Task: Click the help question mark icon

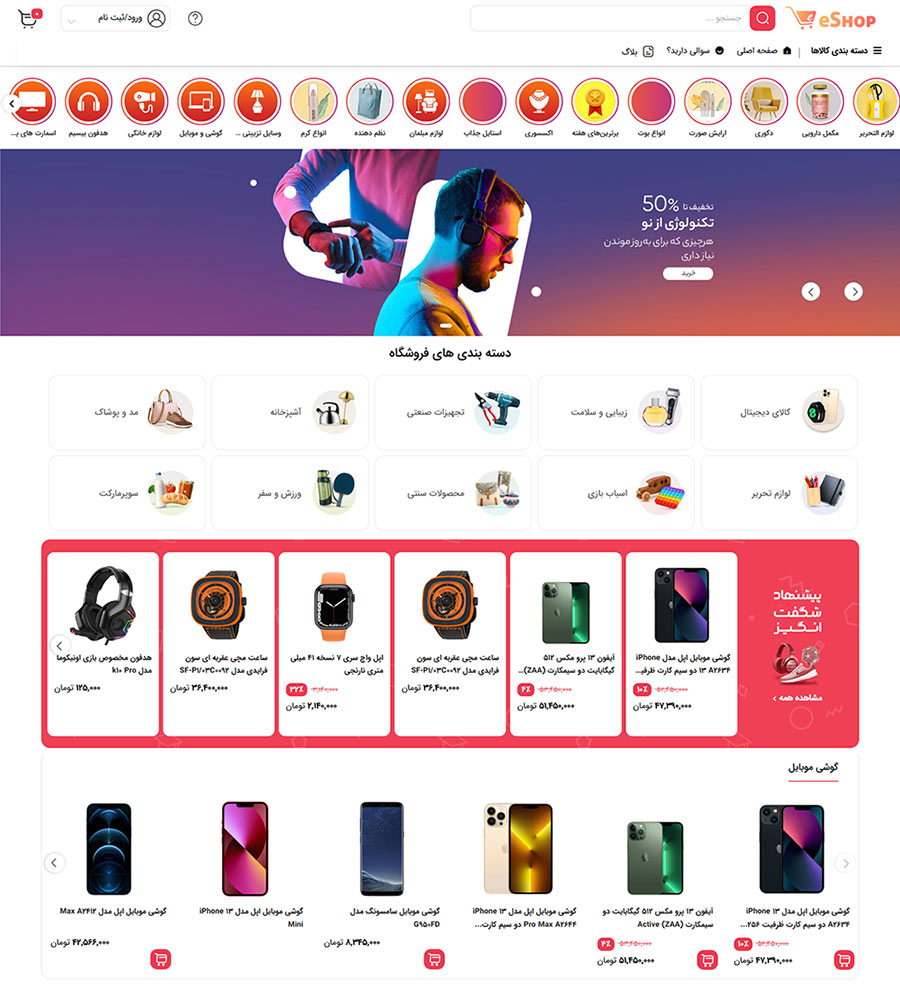Action: [x=195, y=18]
